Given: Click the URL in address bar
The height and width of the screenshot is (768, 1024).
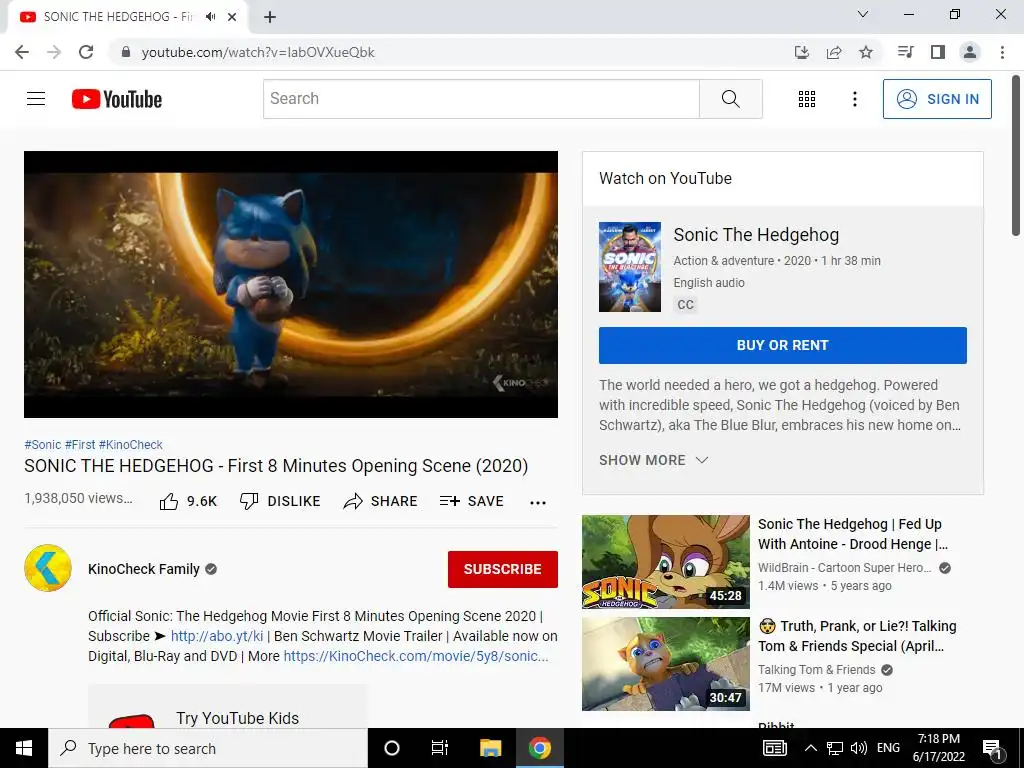Looking at the screenshot, I should tap(258, 52).
